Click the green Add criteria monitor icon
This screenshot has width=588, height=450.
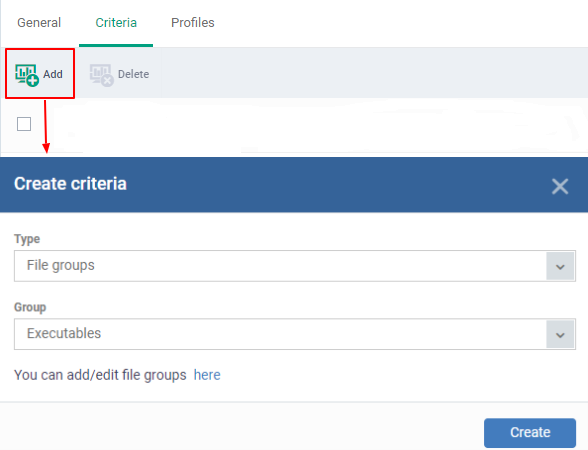tap(27, 75)
